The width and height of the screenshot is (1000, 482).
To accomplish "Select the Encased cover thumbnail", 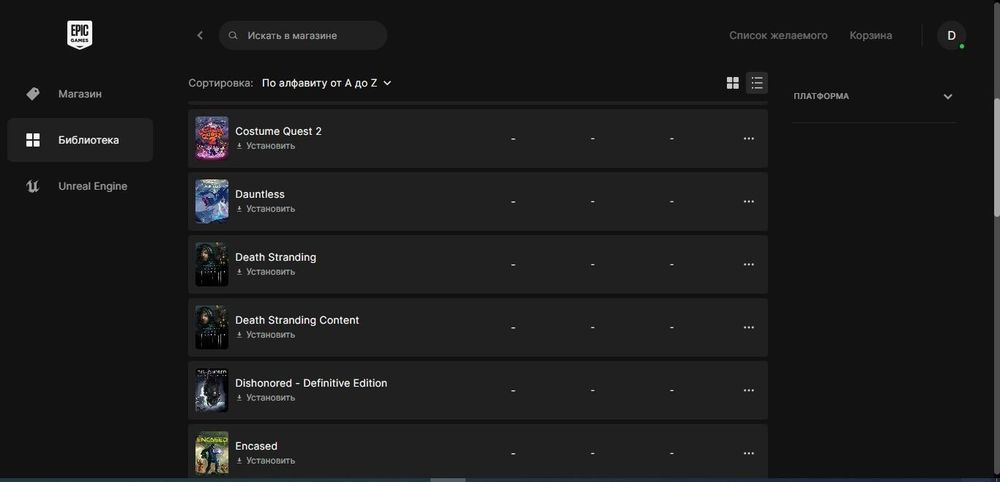I will coord(212,453).
